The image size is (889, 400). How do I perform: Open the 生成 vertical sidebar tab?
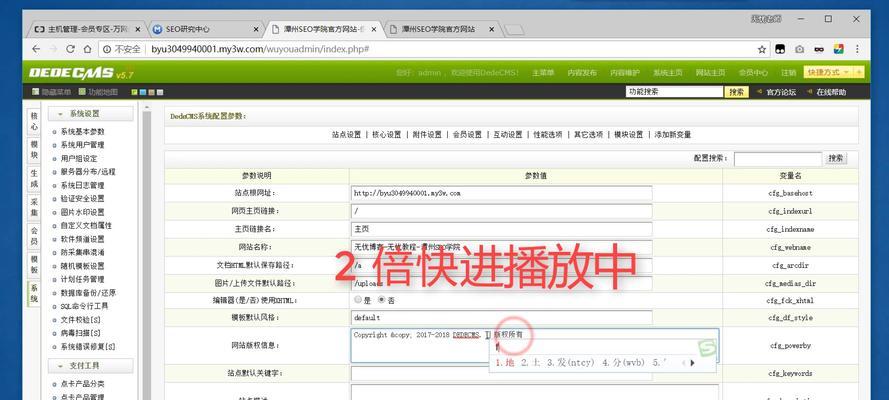coord(34,178)
